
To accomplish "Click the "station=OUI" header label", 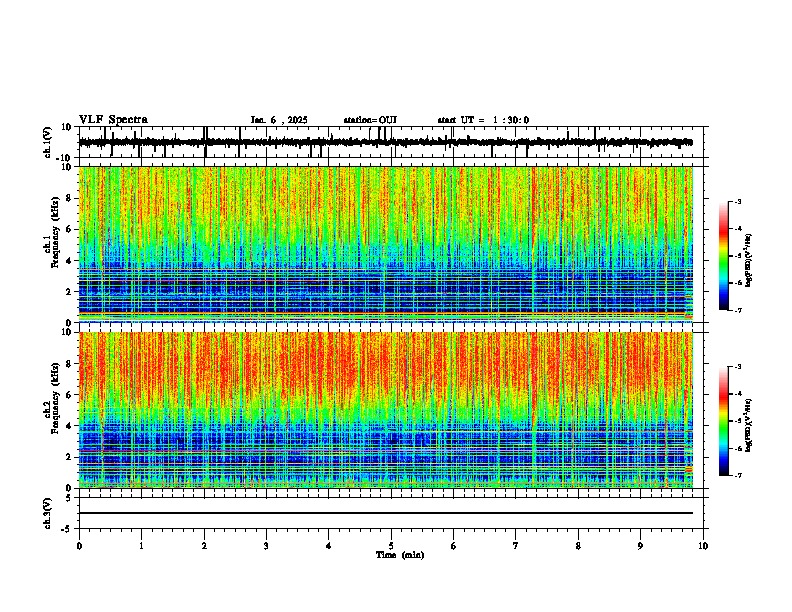I will click(x=370, y=120).
